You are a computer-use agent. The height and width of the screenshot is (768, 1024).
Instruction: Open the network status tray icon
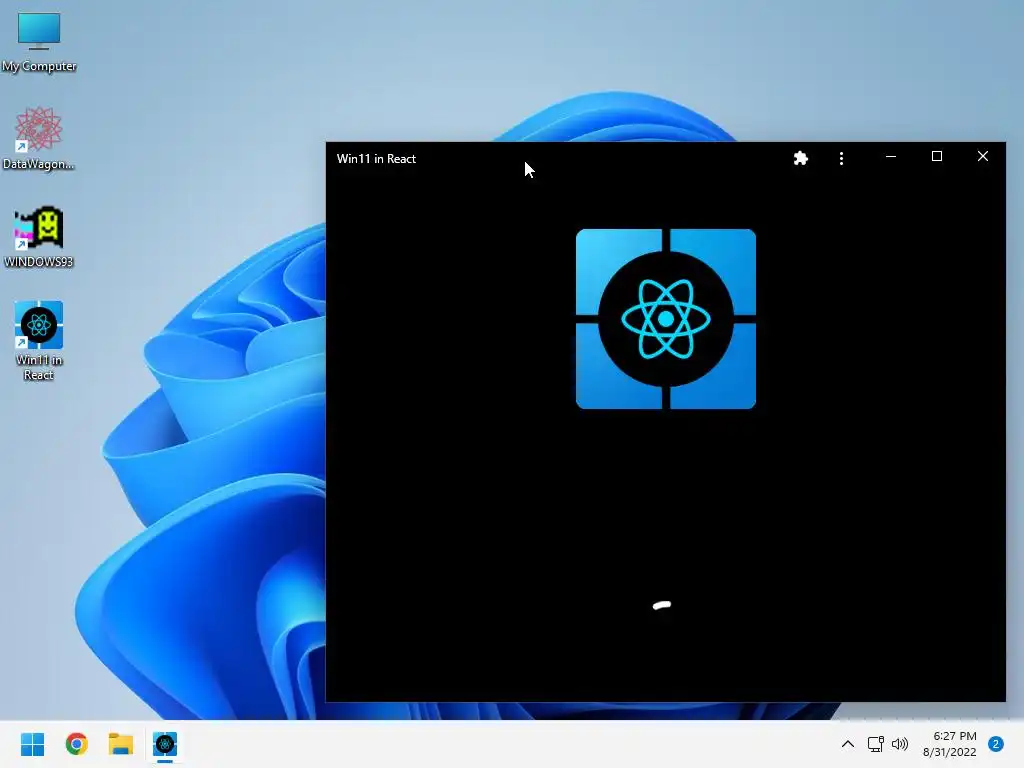pyautogui.click(x=875, y=744)
